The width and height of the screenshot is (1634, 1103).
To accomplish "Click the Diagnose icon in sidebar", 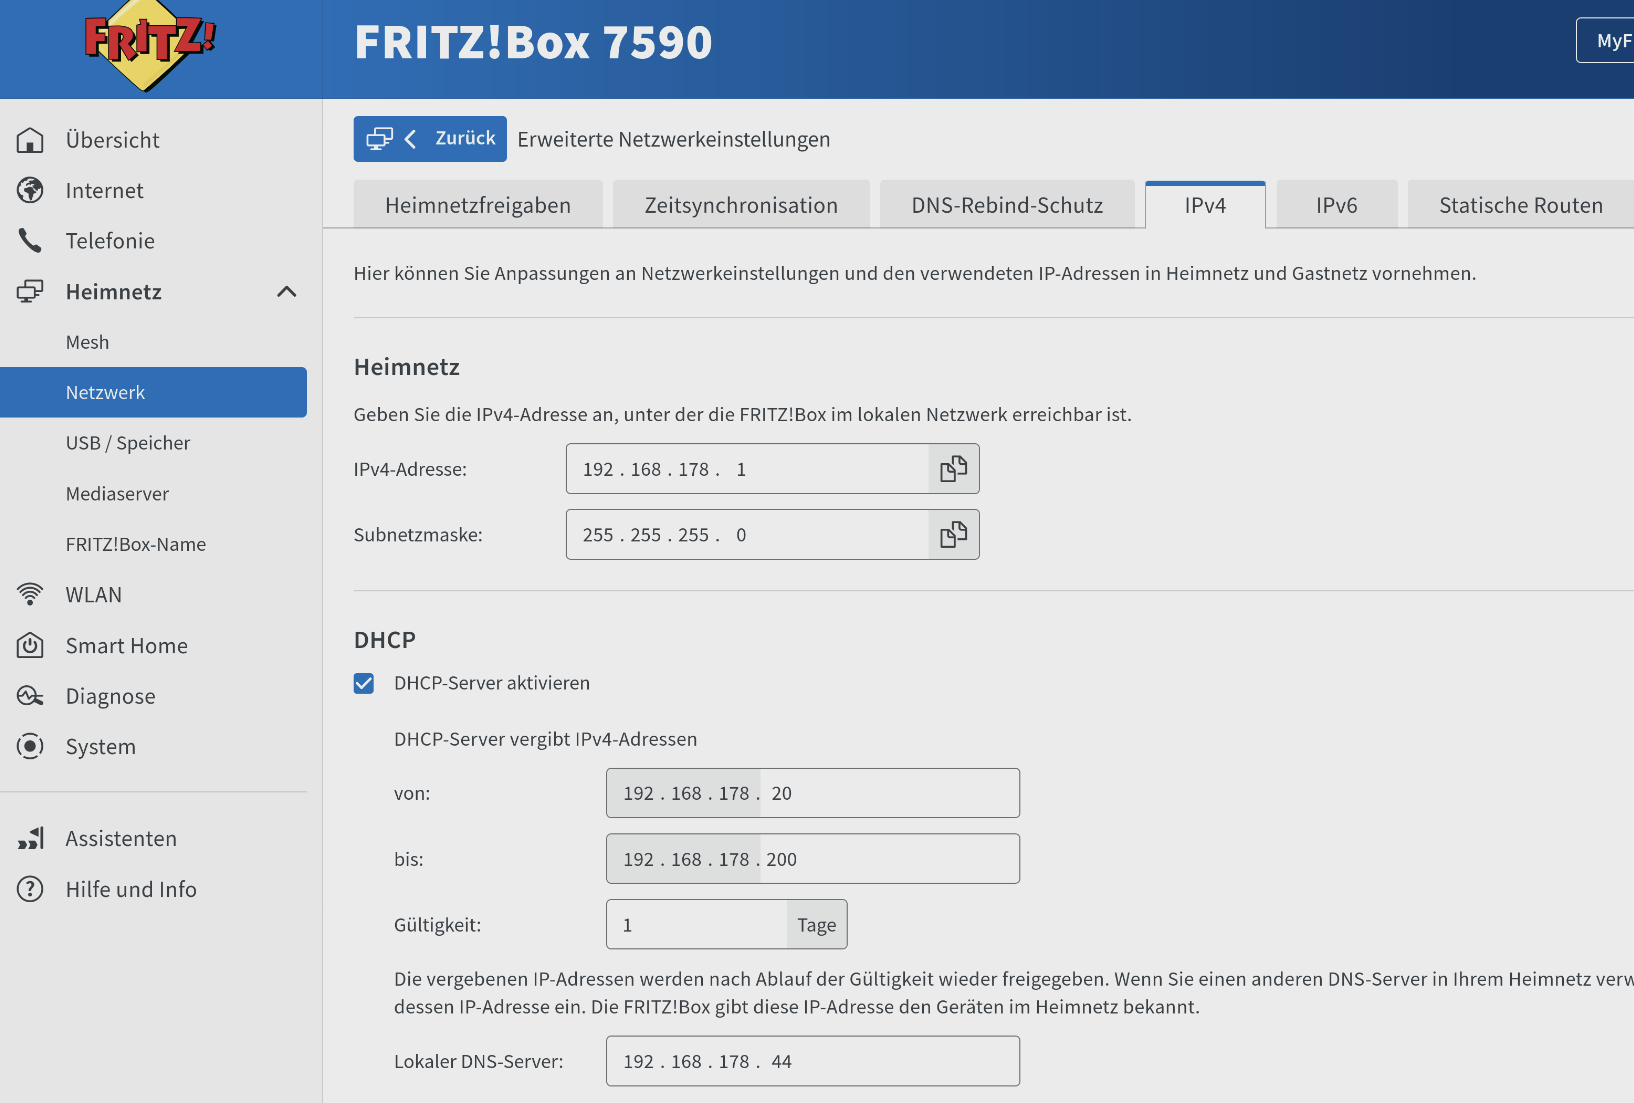I will coord(30,696).
